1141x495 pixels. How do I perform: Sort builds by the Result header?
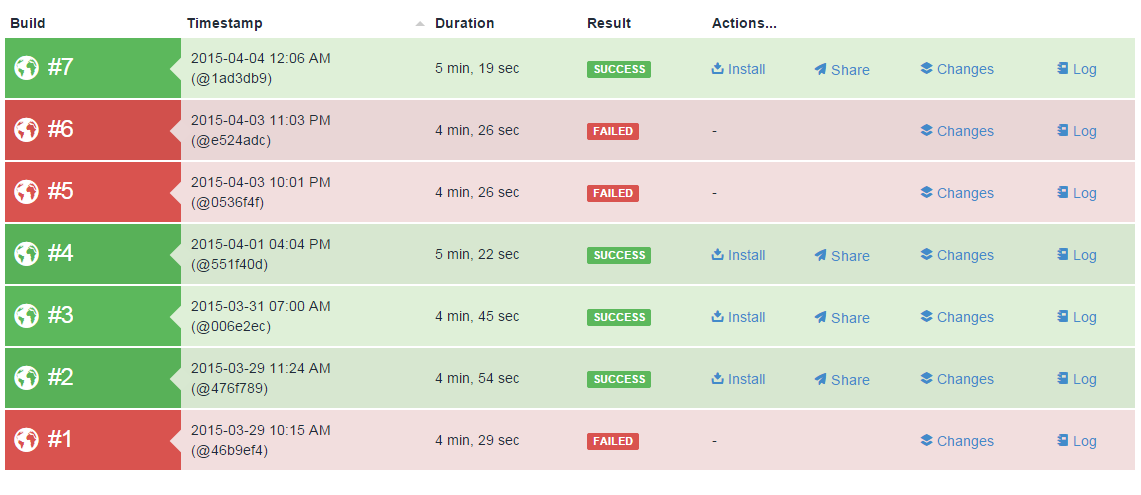[609, 23]
